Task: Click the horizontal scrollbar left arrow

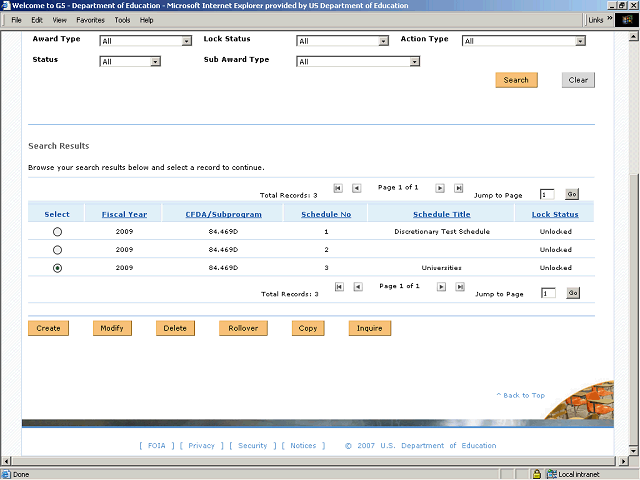Action: click(6, 461)
